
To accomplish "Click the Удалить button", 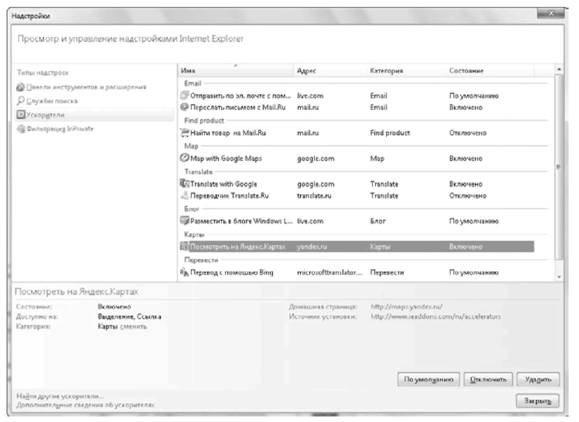I will 538,379.
